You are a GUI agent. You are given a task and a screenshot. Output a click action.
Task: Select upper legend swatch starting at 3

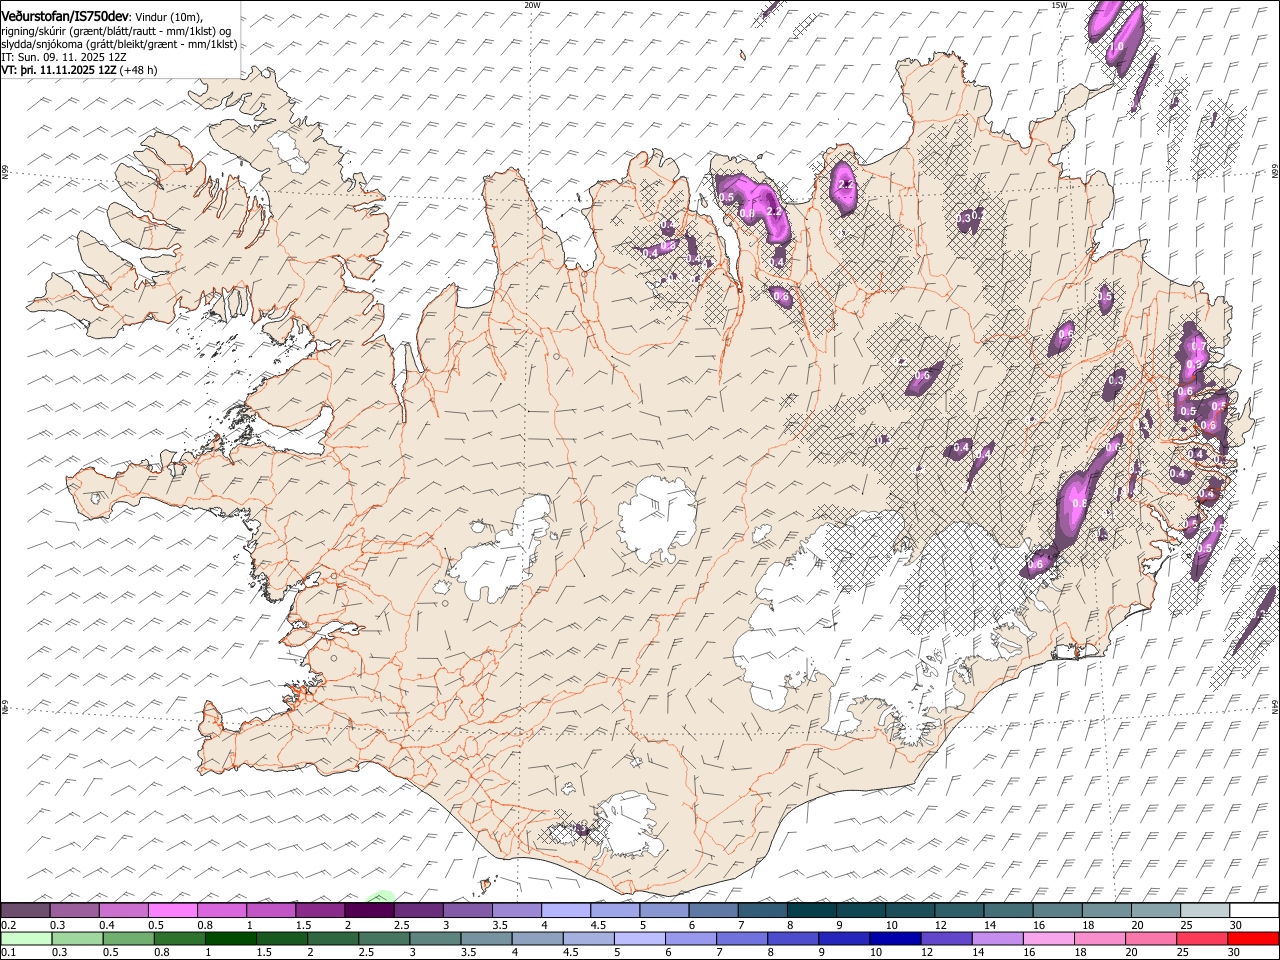pos(468,910)
